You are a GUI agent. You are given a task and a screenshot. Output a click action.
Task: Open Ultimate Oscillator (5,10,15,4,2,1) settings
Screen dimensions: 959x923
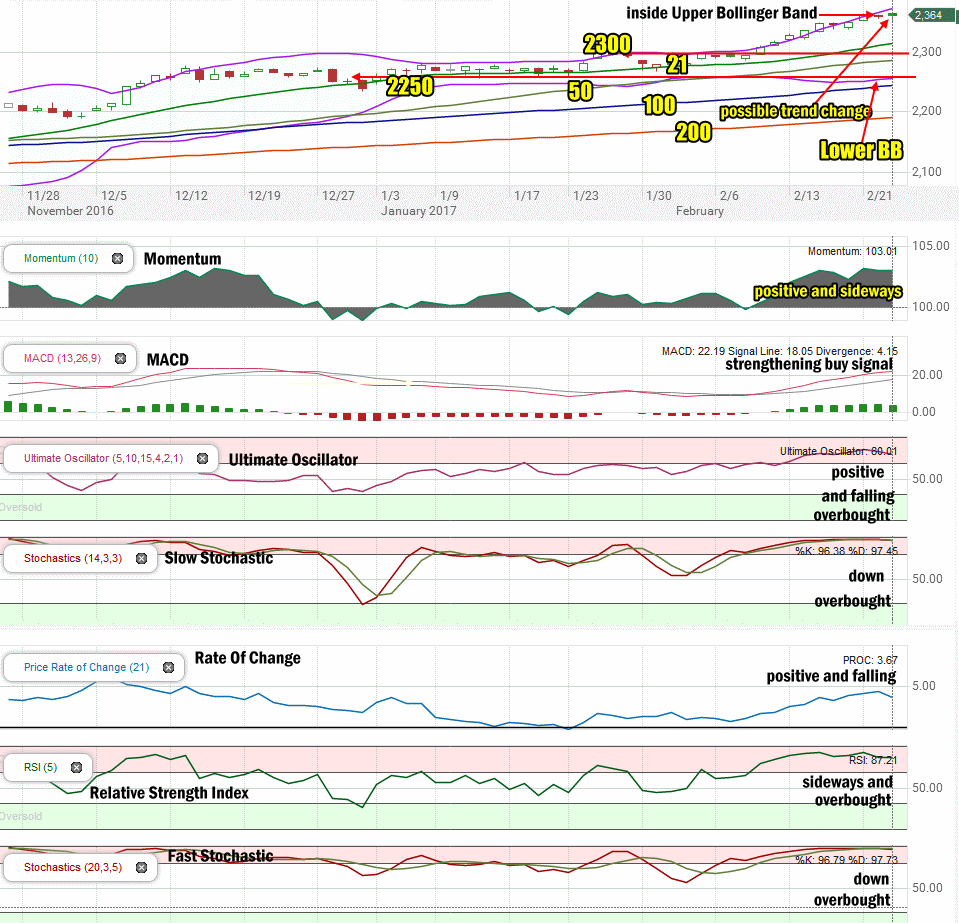point(103,459)
